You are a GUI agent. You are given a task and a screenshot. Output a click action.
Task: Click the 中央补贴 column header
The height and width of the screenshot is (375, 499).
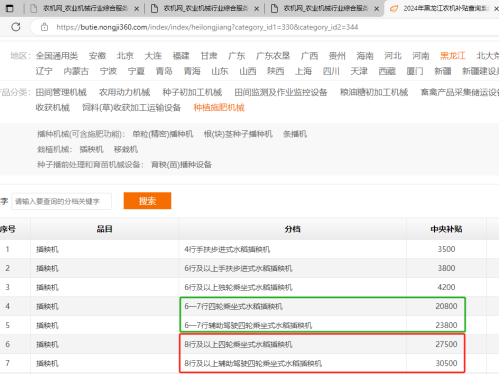[446, 229]
